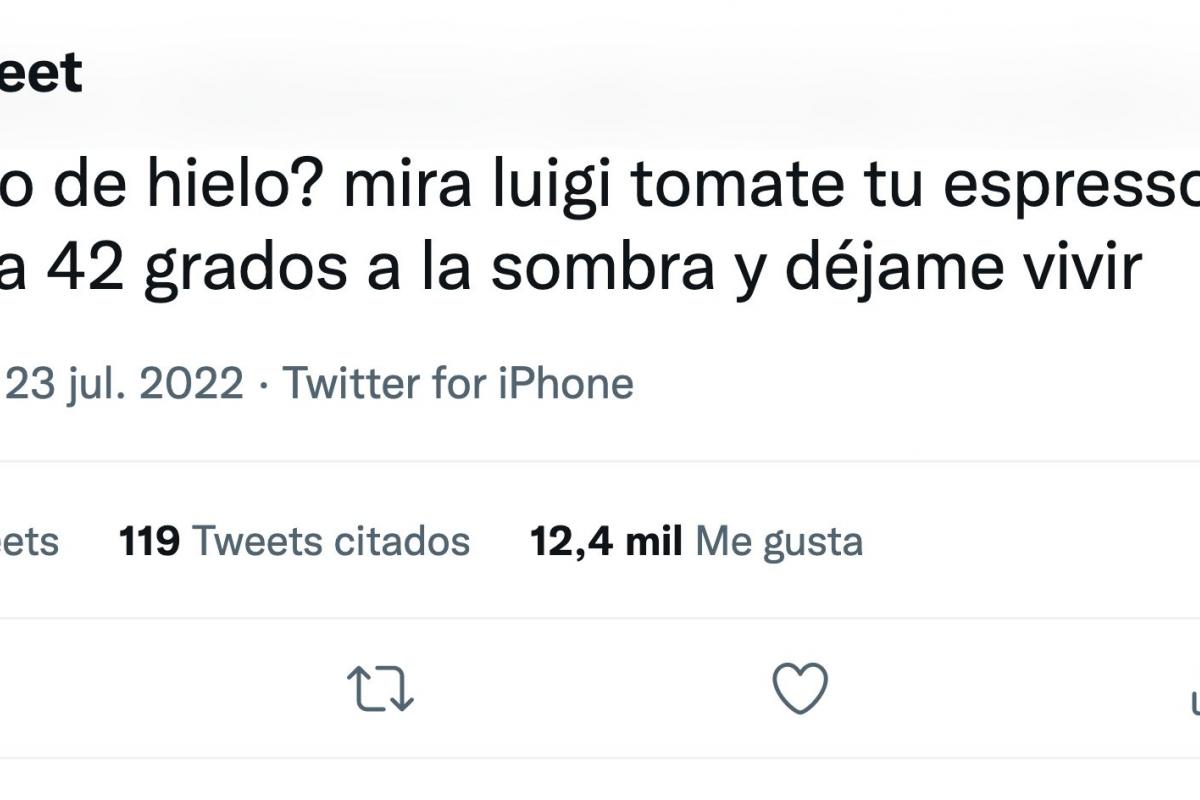The image size is (1200, 800).
Task: Click the "Me gusta" label
Action: pos(779,541)
